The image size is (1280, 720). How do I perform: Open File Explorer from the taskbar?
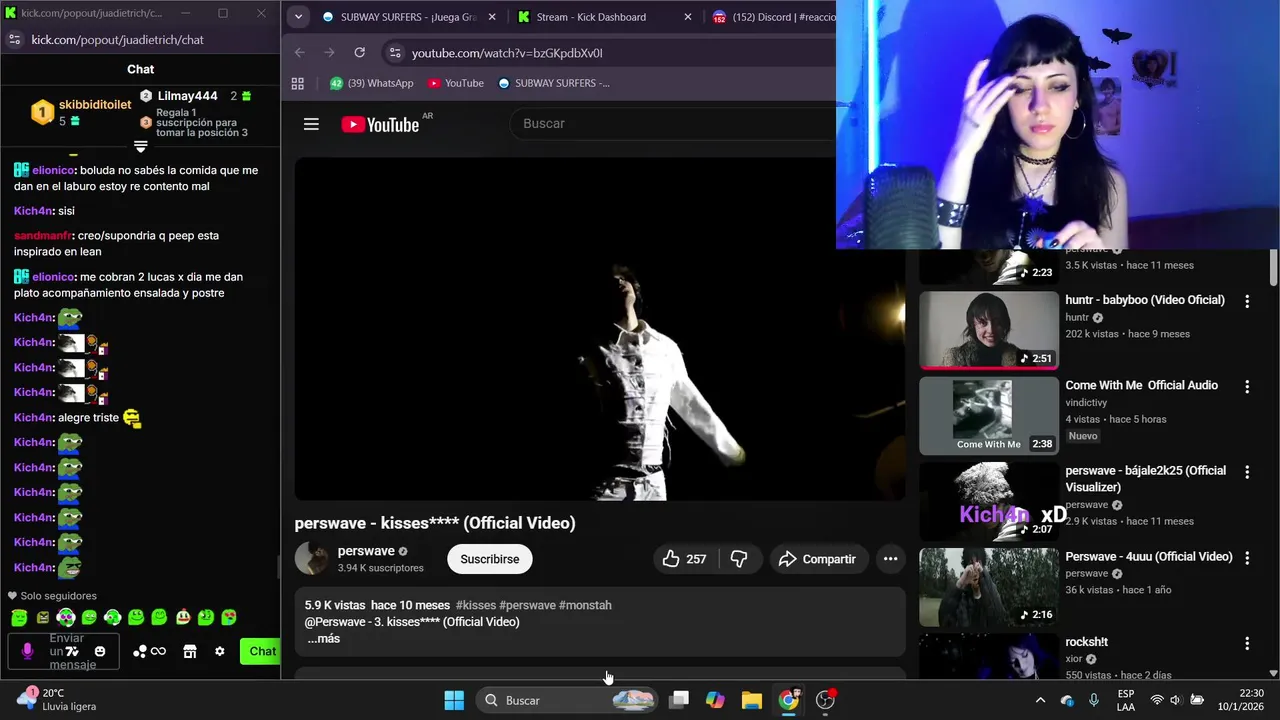pos(752,700)
